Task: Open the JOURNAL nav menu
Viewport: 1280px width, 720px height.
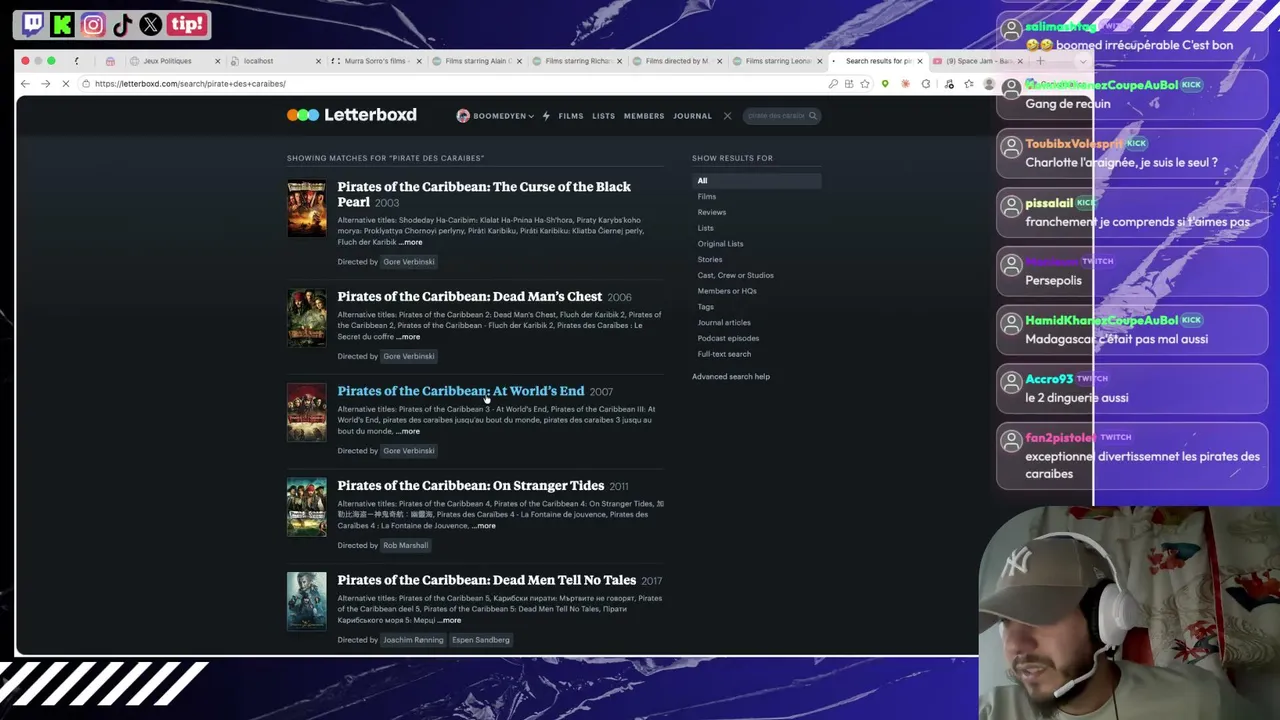Action: (692, 116)
